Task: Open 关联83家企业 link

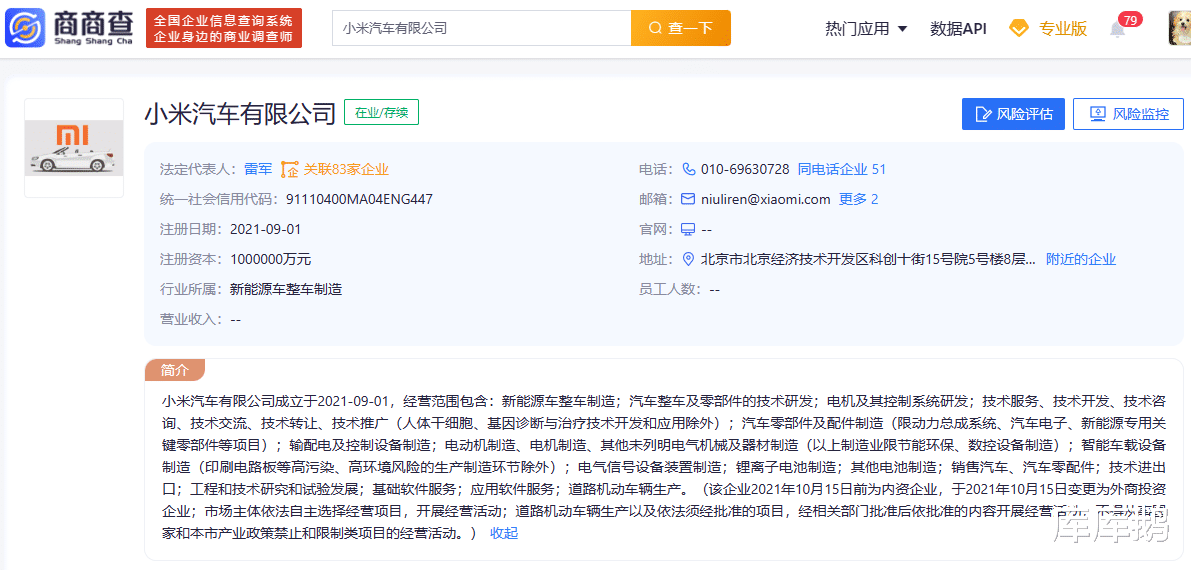Action: tap(346, 169)
